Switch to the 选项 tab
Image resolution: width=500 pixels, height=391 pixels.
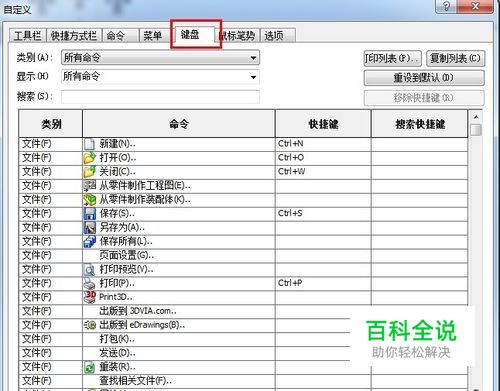pos(277,36)
